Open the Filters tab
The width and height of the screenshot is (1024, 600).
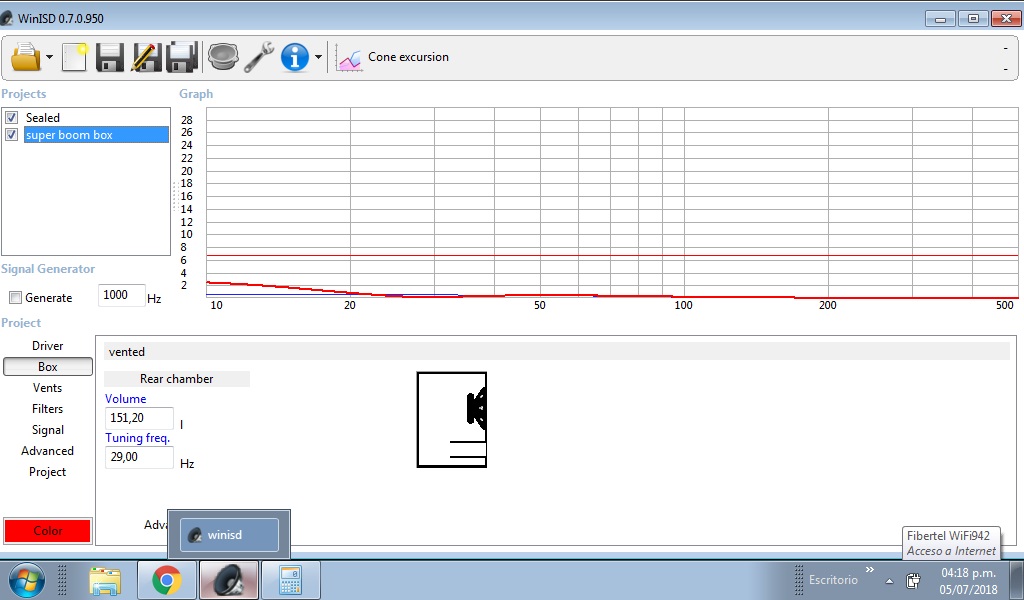[48, 409]
